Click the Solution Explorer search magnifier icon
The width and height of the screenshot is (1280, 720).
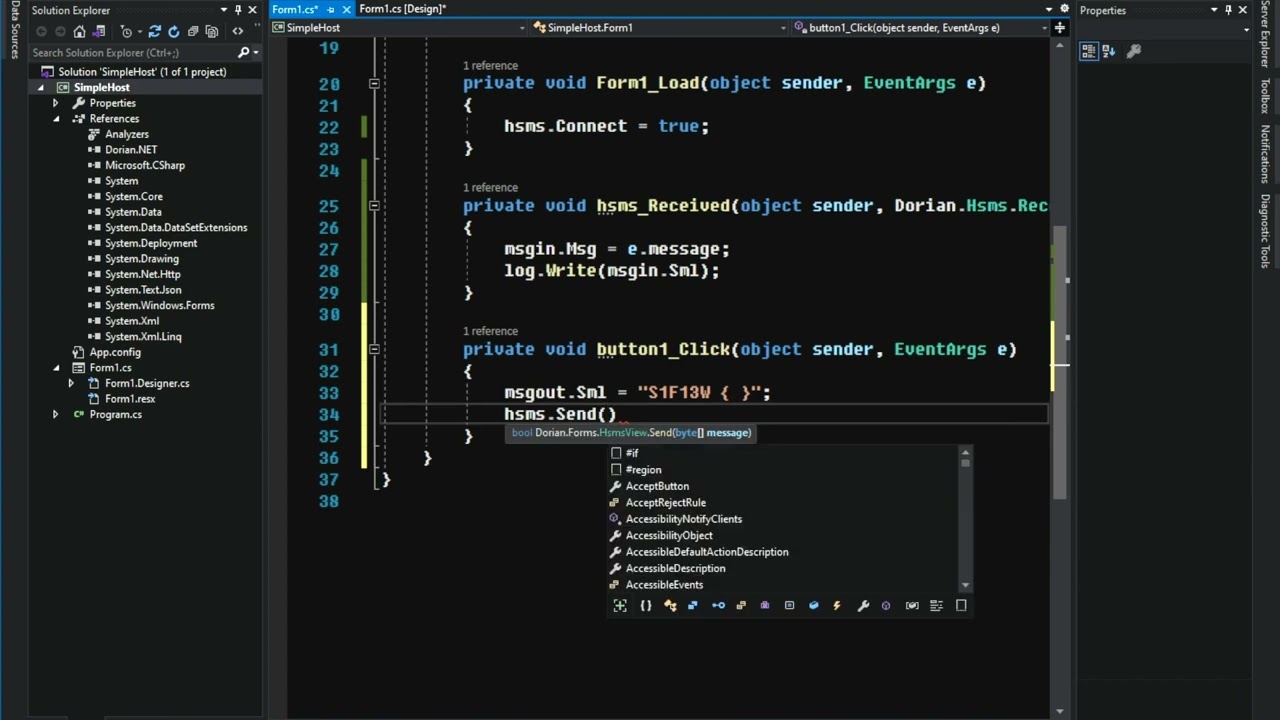pyautogui.click(x=243, y=52)
